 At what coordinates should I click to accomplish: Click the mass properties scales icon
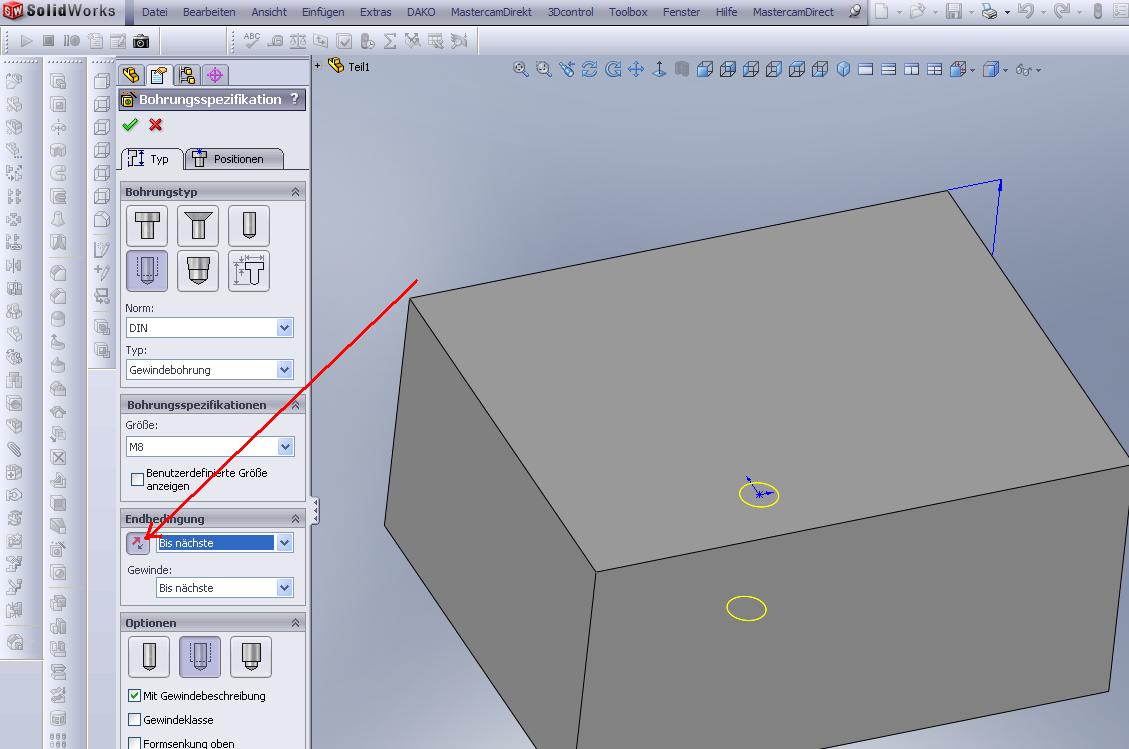pos(297,41)
